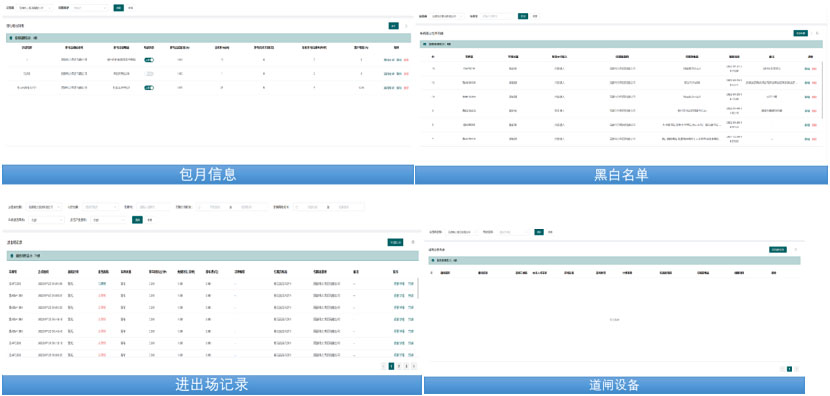The width and height of the screenshot is (830, 396).
Task: Click the info icon in 包月信息 summary banner
Action: (12, 38)
